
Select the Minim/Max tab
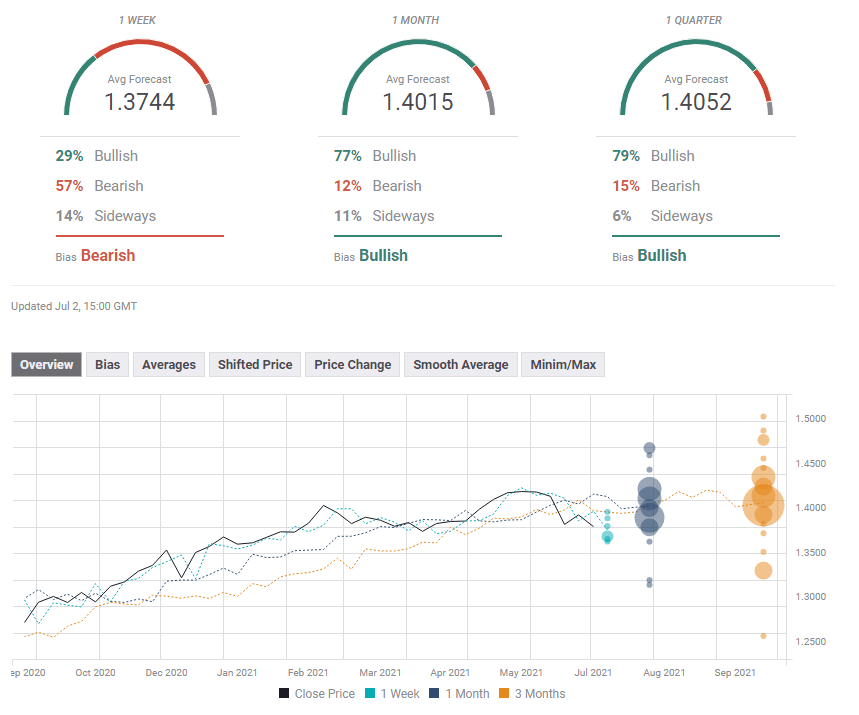562,365
